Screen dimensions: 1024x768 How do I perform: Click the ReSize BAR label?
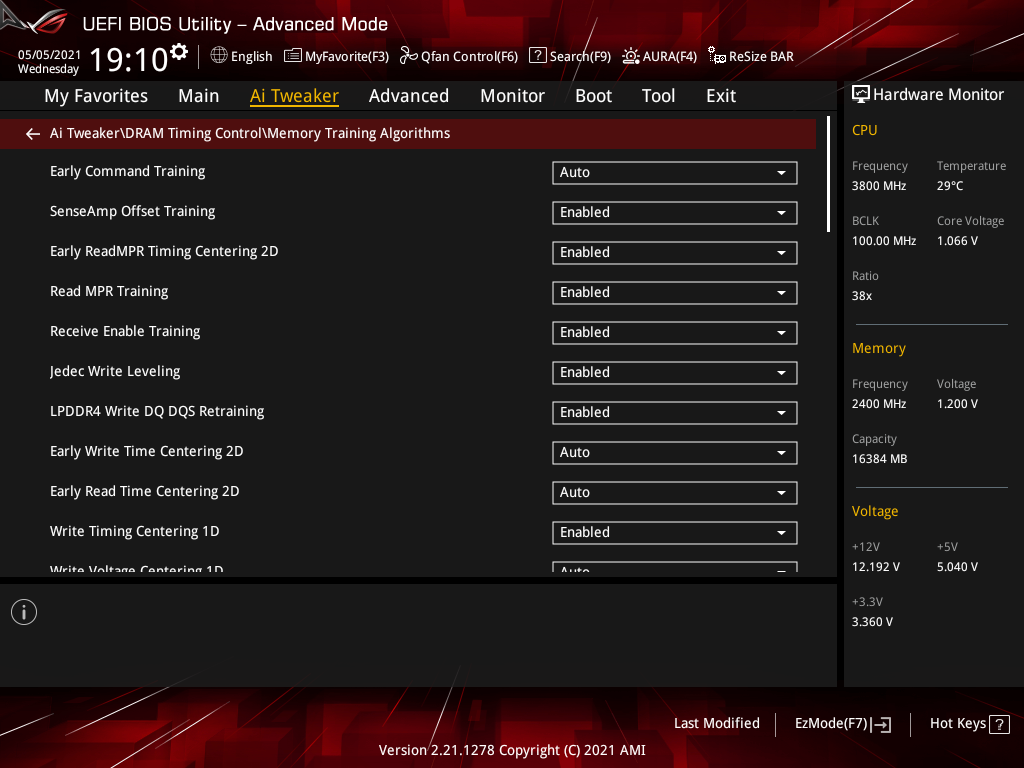(761, 57)
